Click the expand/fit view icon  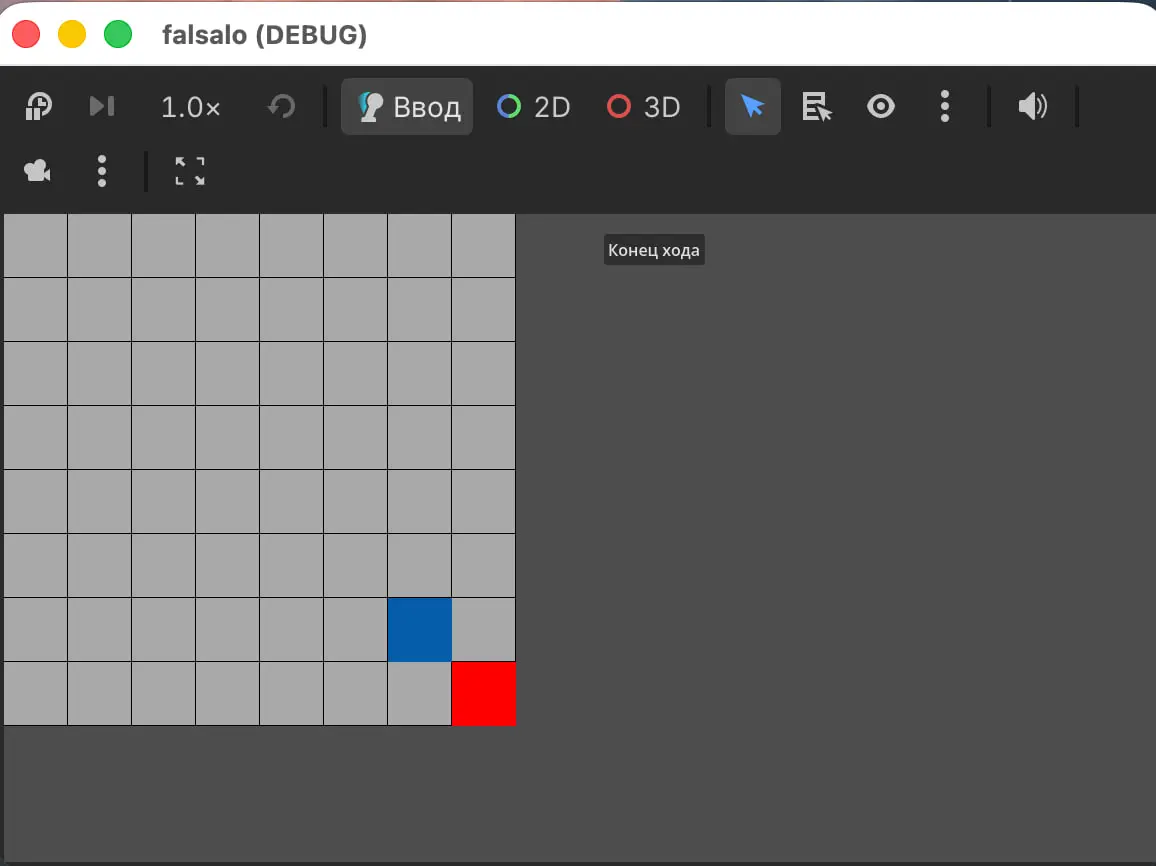click(190, 171)
